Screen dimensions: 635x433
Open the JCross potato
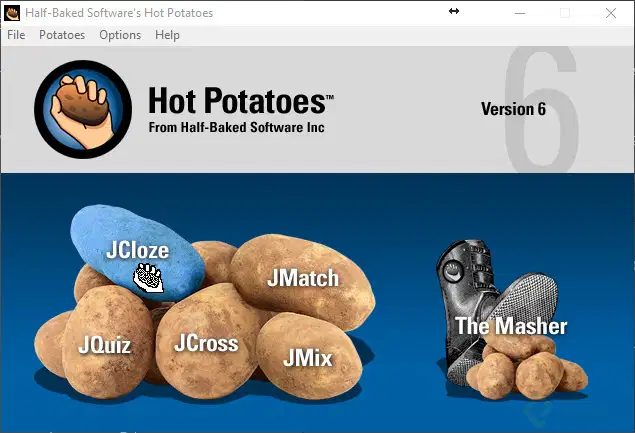207,343
